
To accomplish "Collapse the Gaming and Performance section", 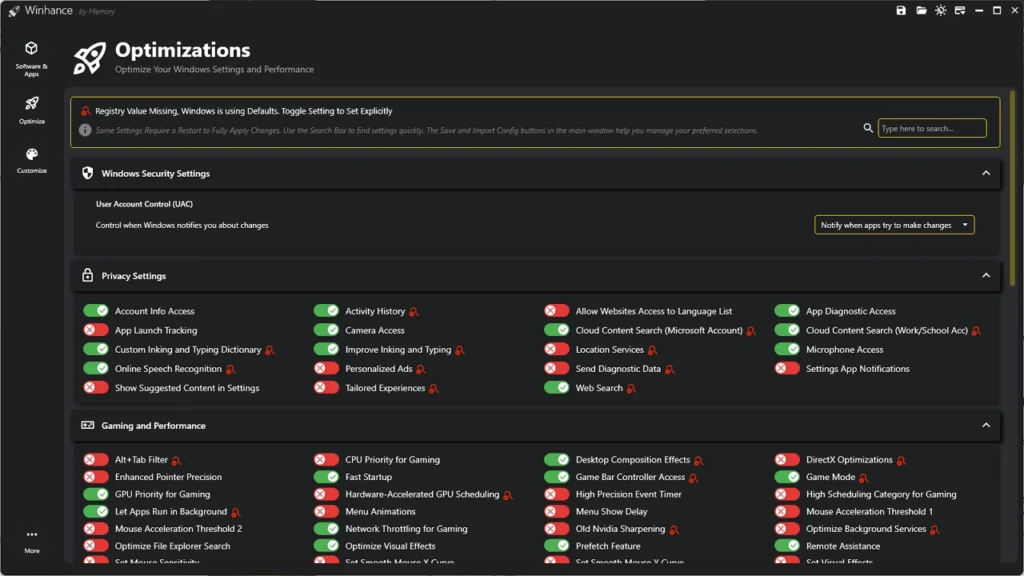I will click(x=986, y=425).
